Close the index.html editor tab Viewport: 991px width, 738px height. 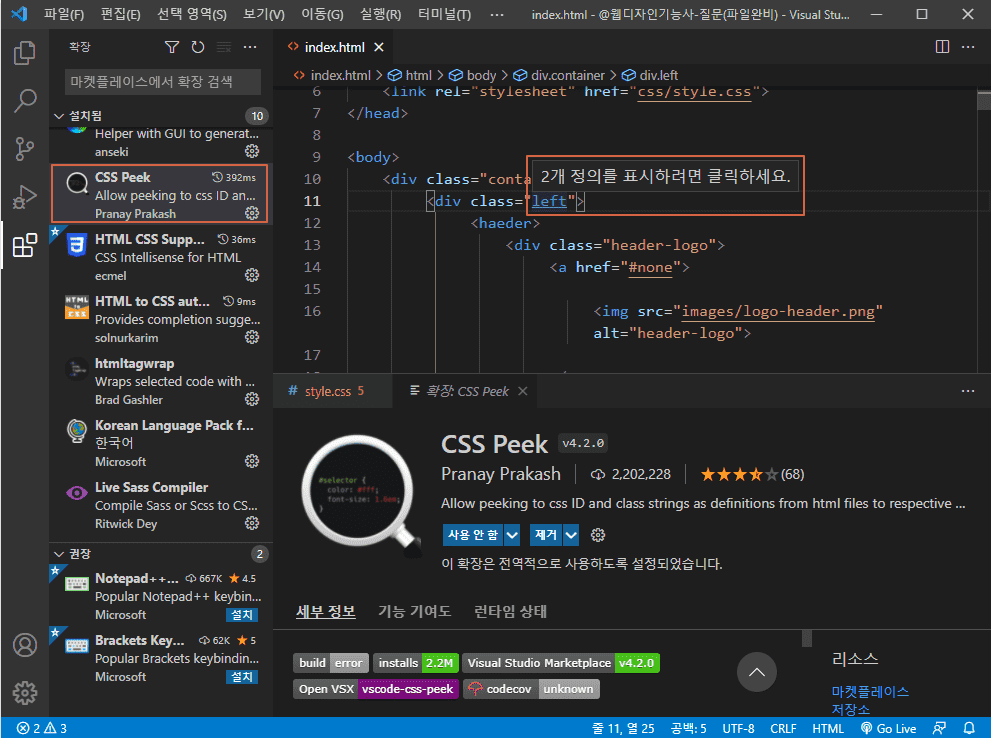(x=379, y=47)
